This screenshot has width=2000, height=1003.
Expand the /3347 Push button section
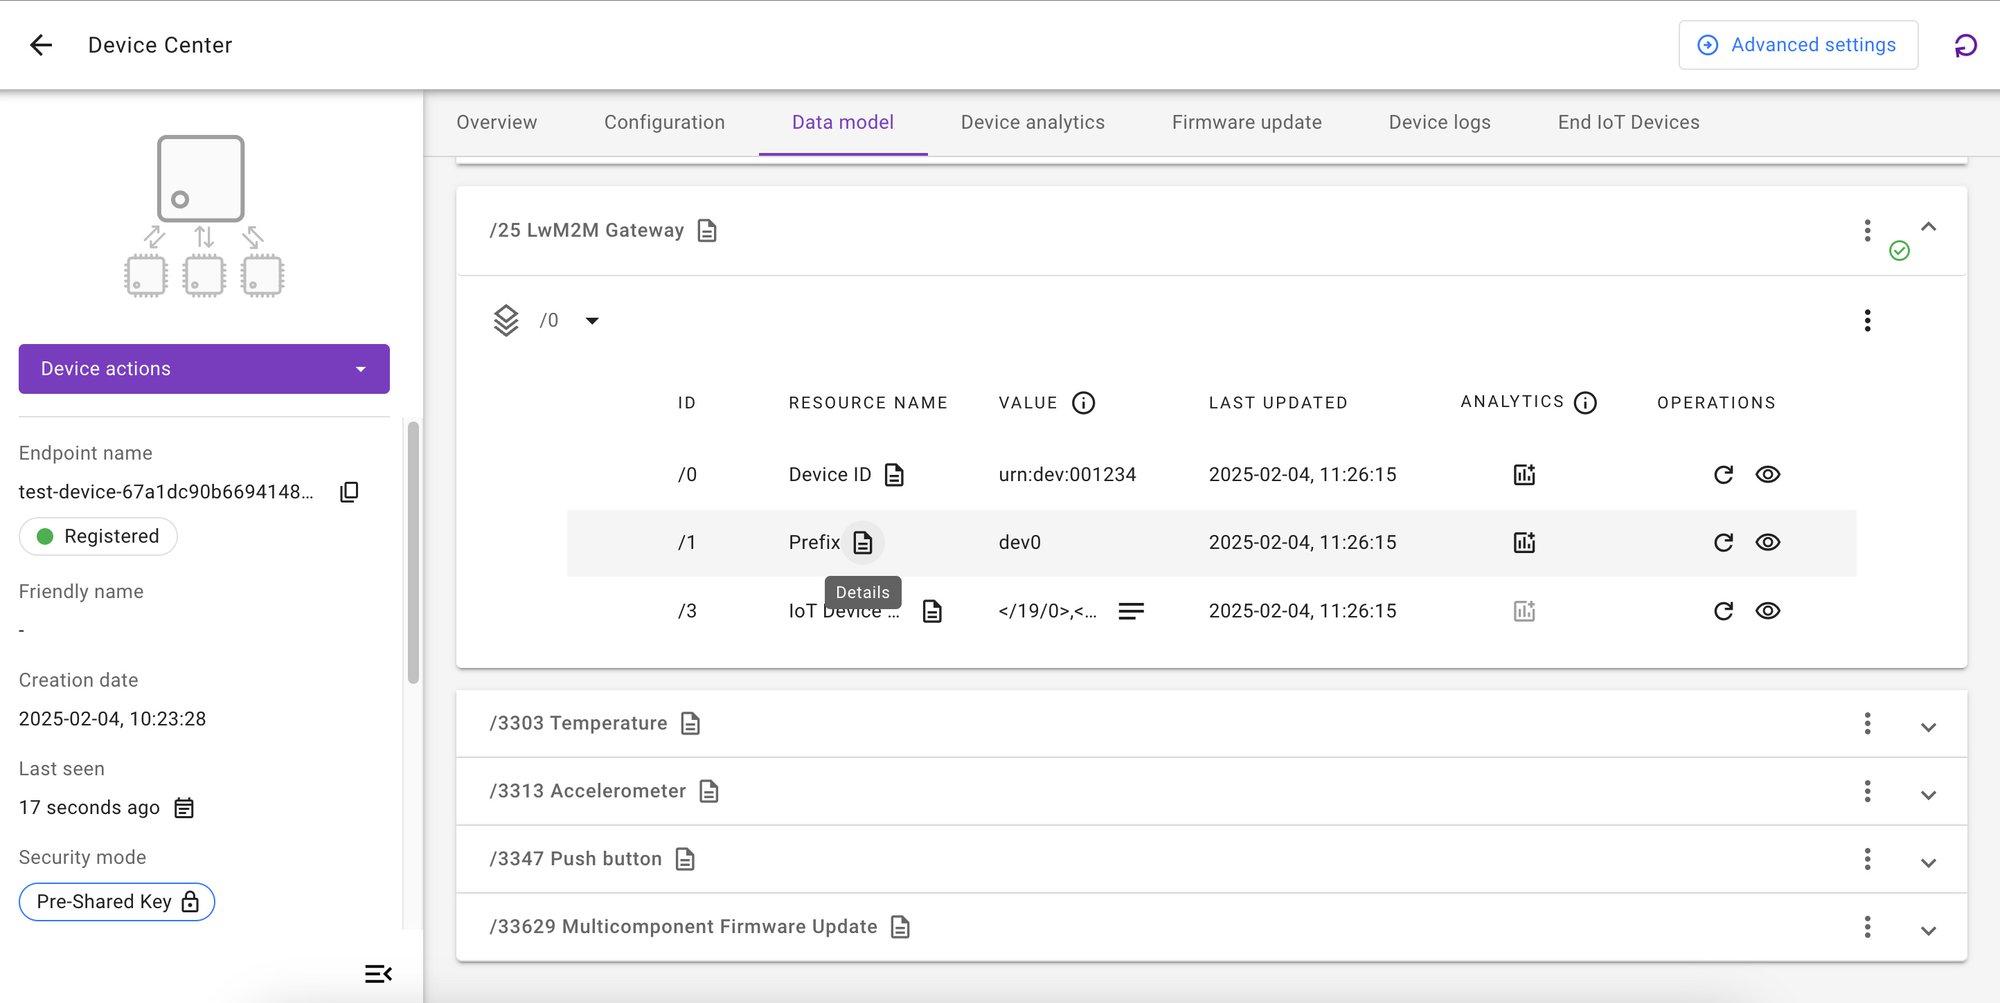pyautogui.click(x=1929, y=863)
